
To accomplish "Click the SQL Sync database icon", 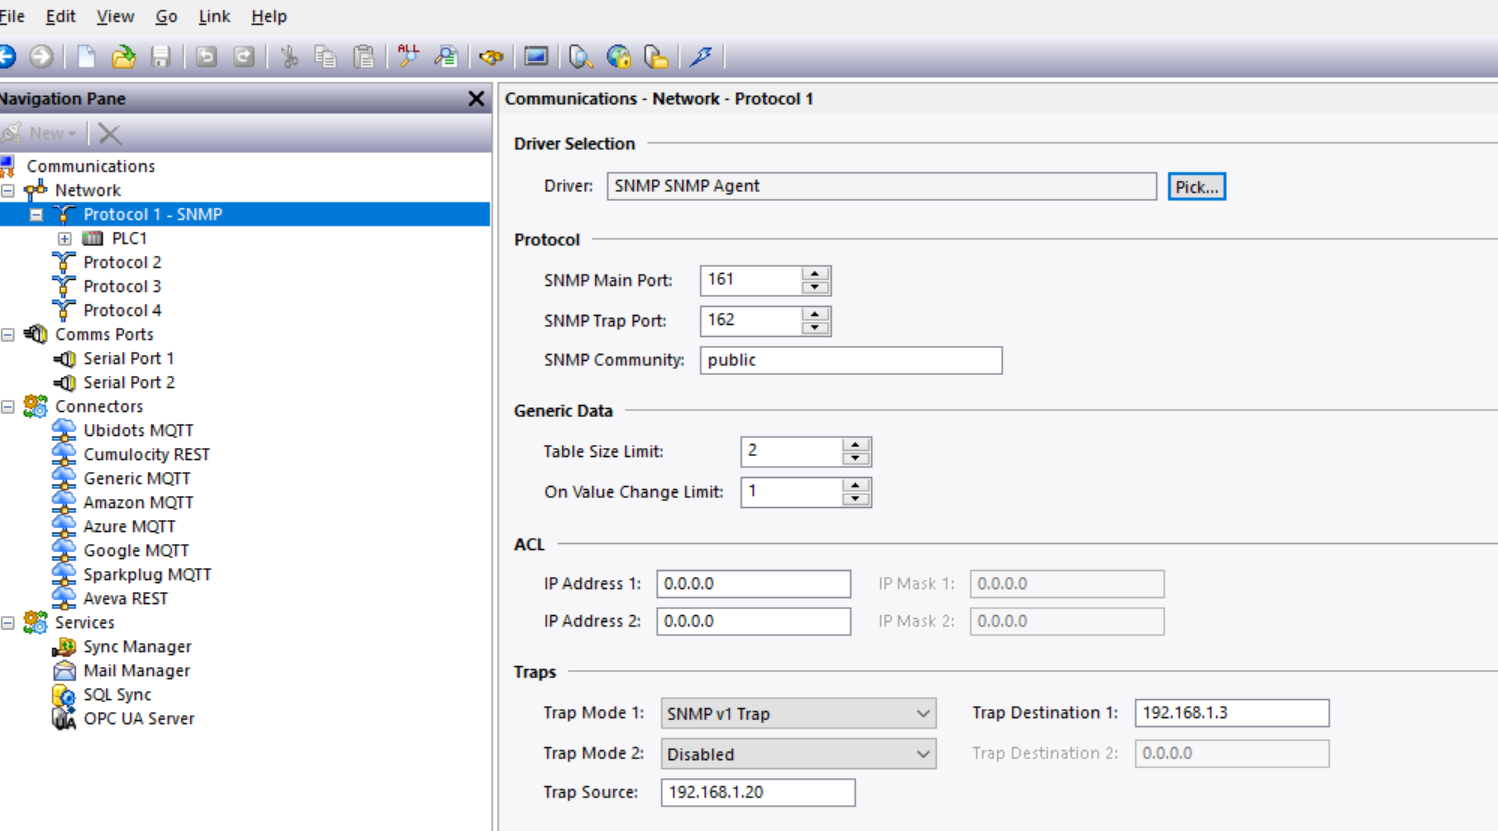I will 64,695.
